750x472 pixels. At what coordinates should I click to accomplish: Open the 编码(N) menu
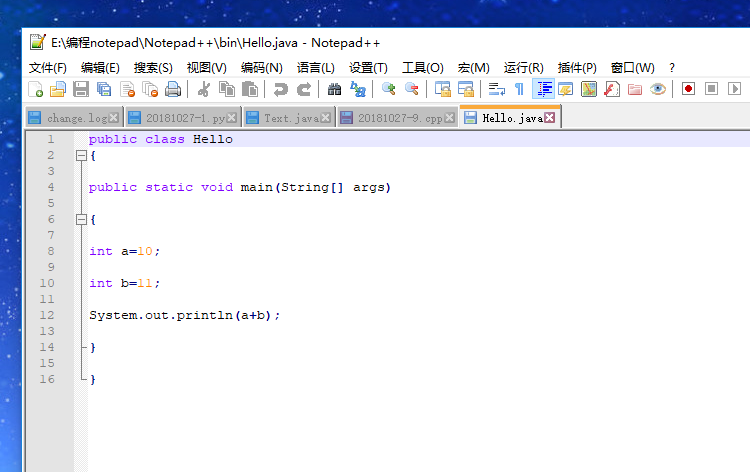click(262, 68)
